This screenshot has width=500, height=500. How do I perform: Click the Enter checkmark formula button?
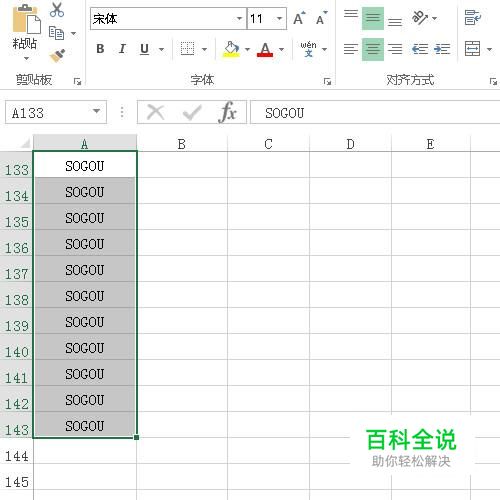pyautogui.click(x=192, y=112)
